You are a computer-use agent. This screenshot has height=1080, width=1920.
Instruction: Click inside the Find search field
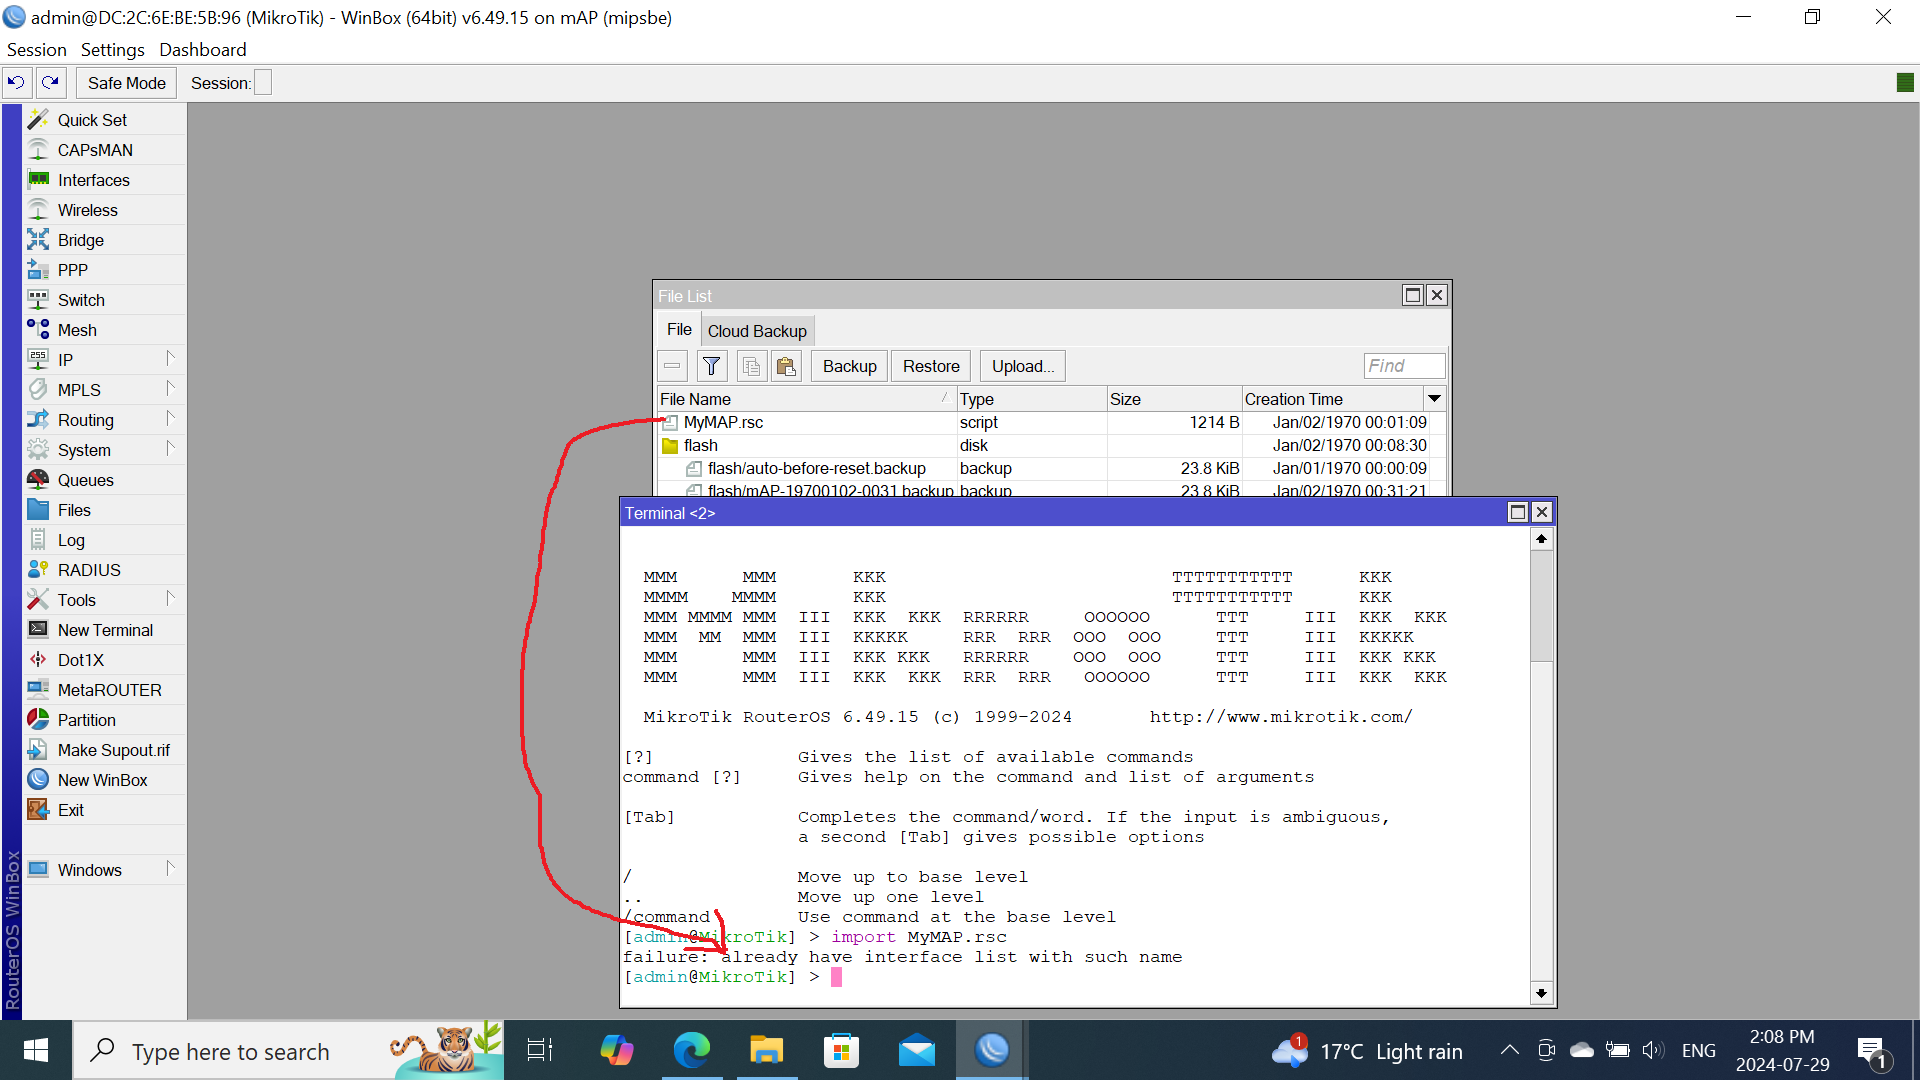1403,366
